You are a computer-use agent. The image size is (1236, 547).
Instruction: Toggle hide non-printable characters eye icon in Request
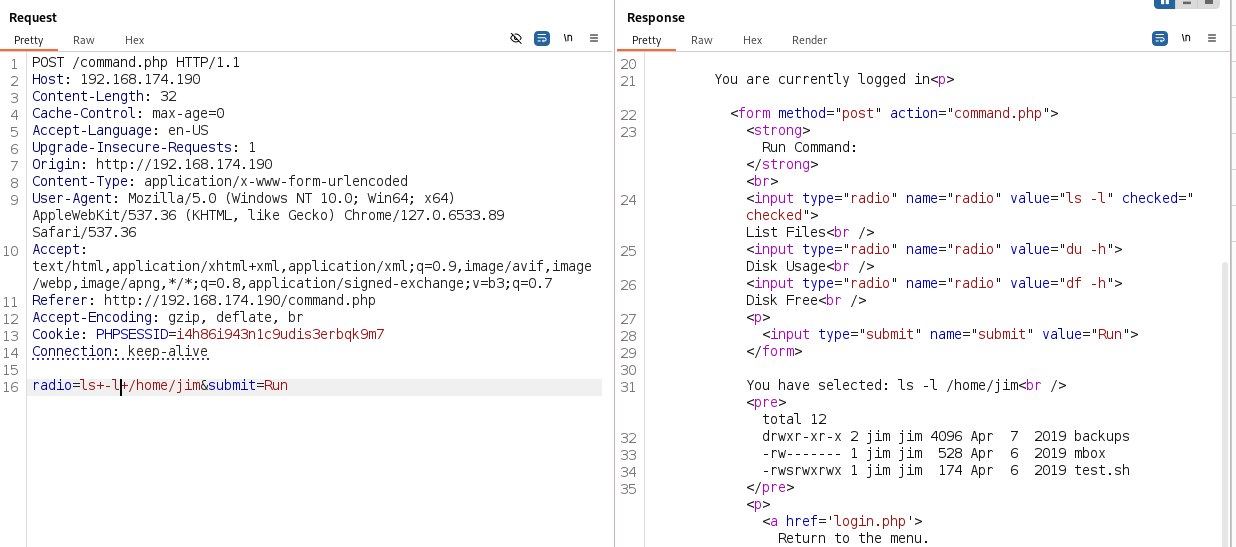click(516, 38)
